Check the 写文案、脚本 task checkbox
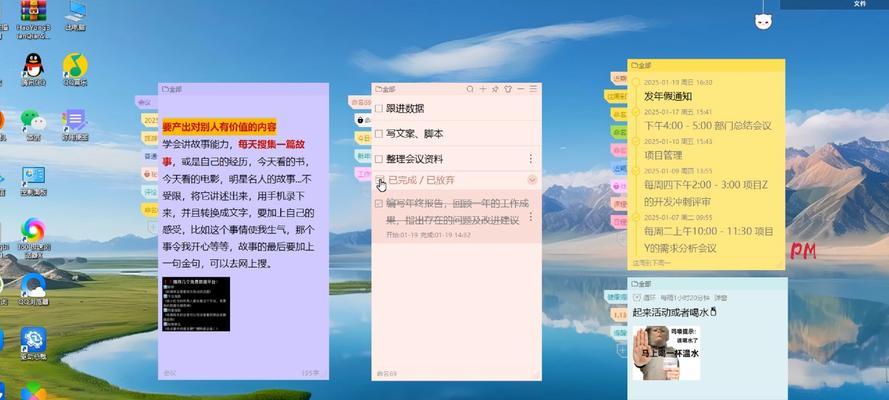 coord(379,134)
